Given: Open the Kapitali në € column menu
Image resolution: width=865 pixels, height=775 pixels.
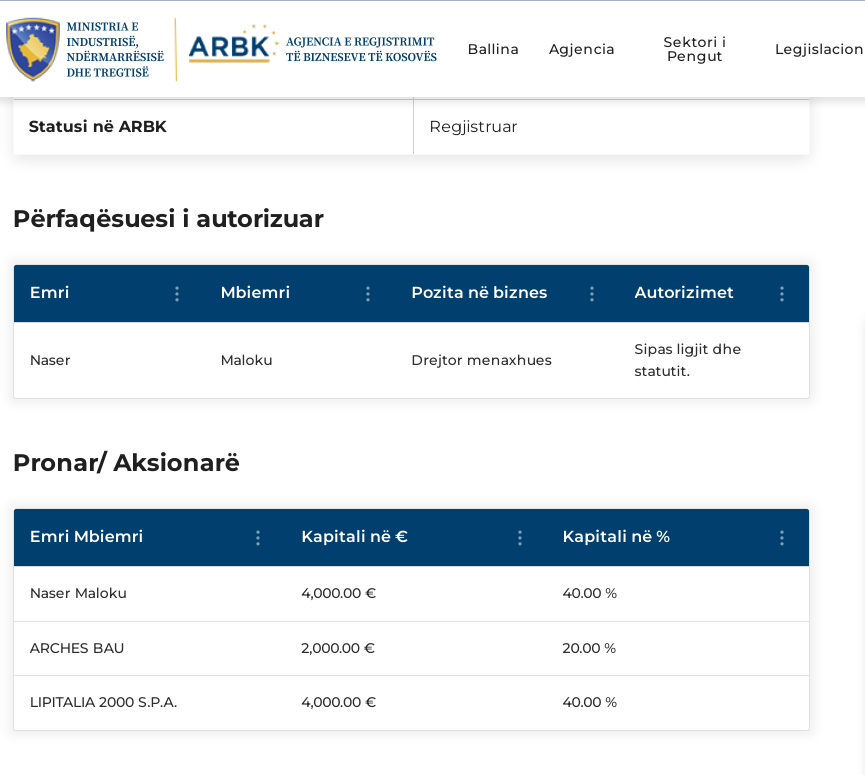Looking at the screenshot, I should click(x=520, y=538).
